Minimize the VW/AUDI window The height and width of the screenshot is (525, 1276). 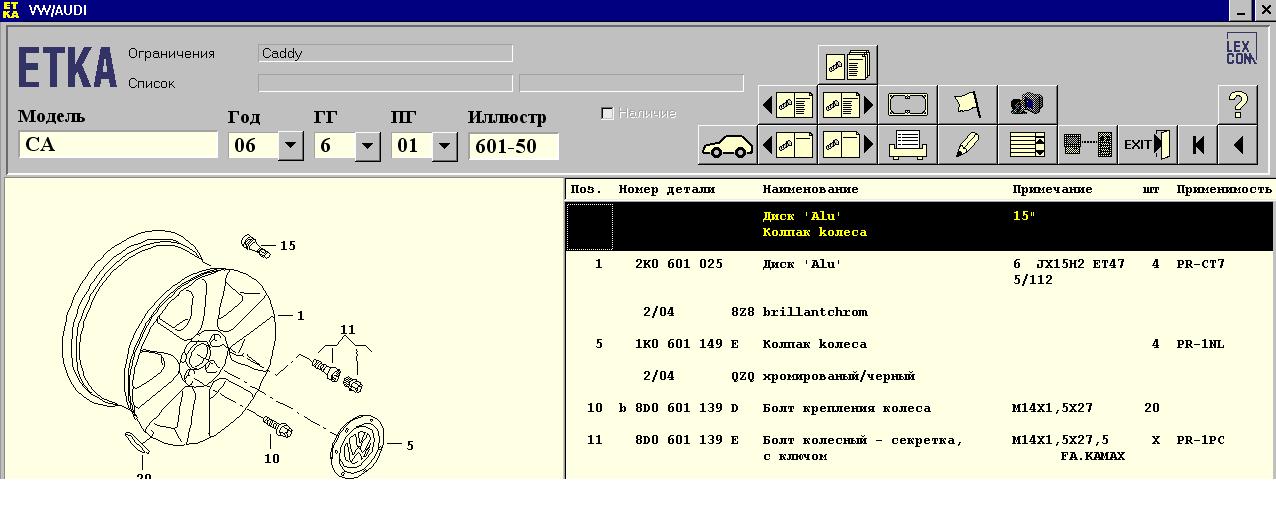coord(1240,10)
